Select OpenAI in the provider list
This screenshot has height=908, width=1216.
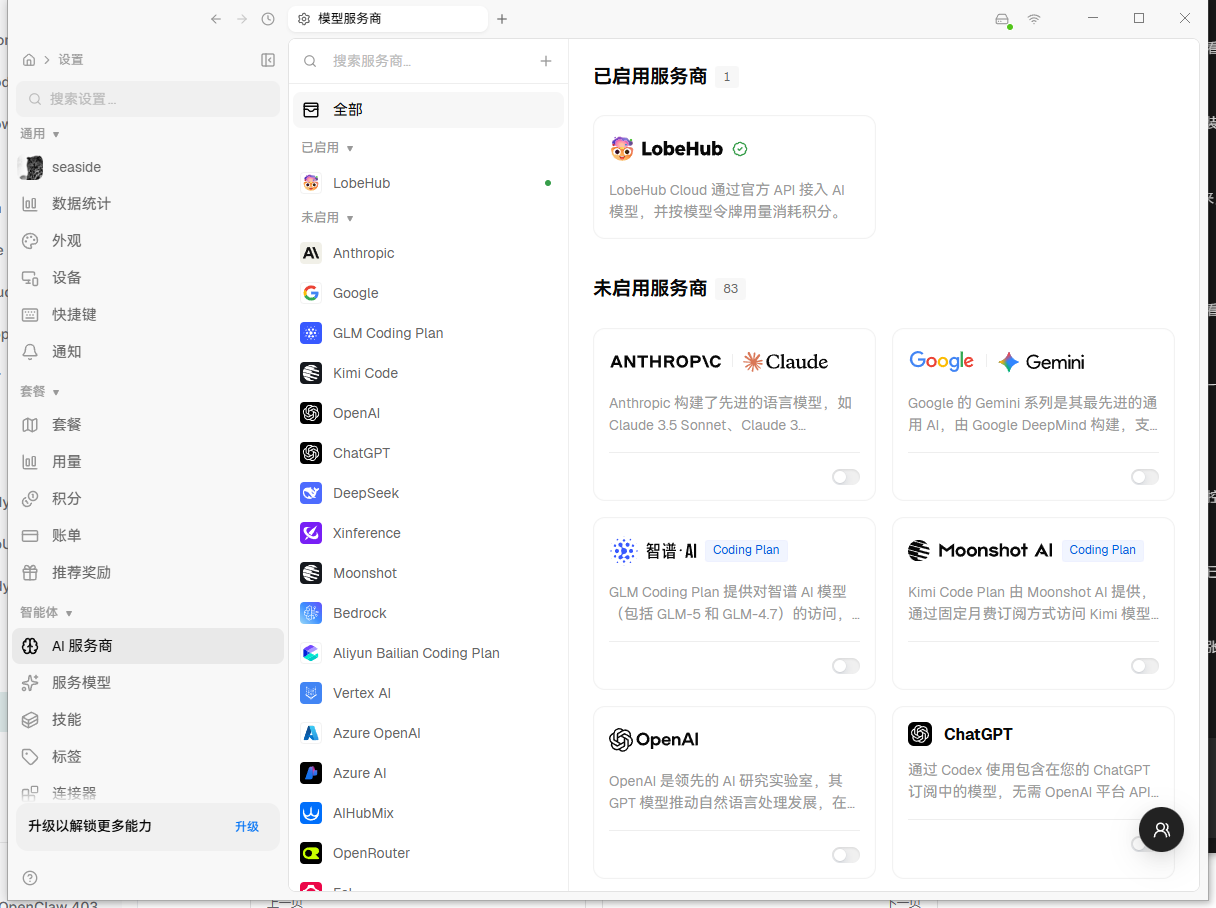point(428,413)
